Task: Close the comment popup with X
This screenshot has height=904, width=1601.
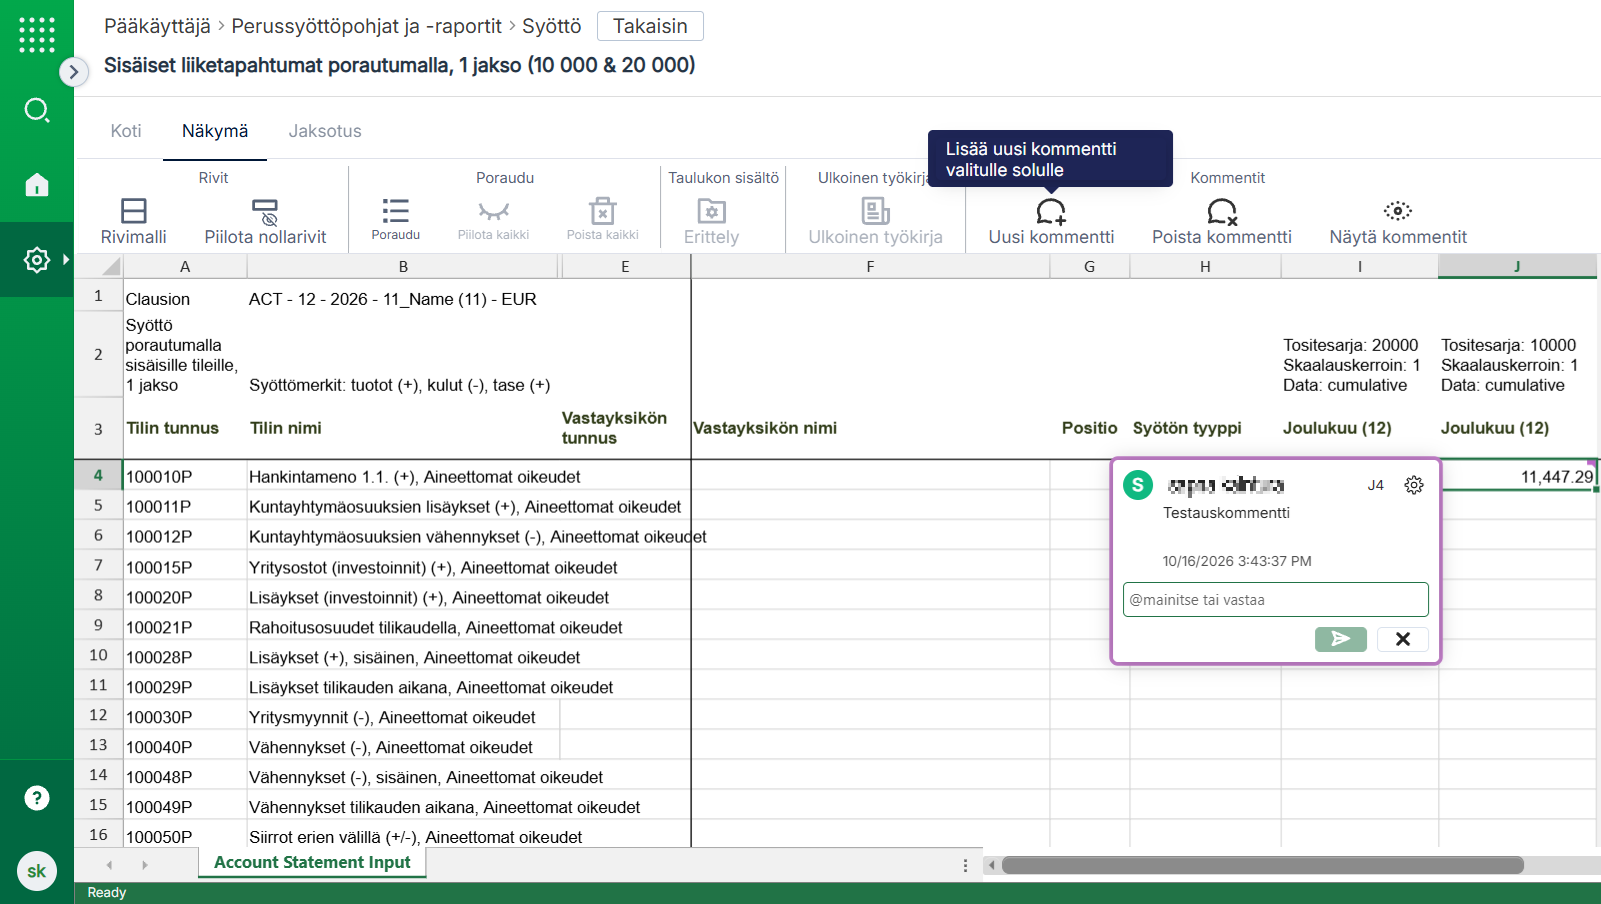Action: point(1403,639)
